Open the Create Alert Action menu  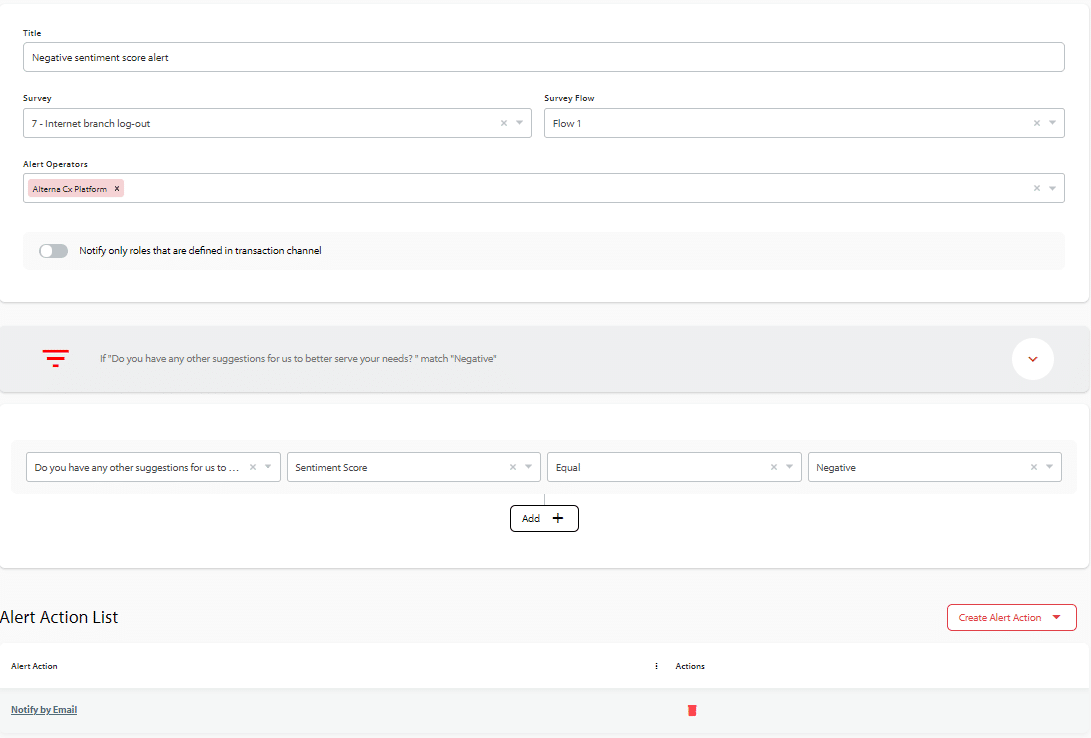(1012, 618)
